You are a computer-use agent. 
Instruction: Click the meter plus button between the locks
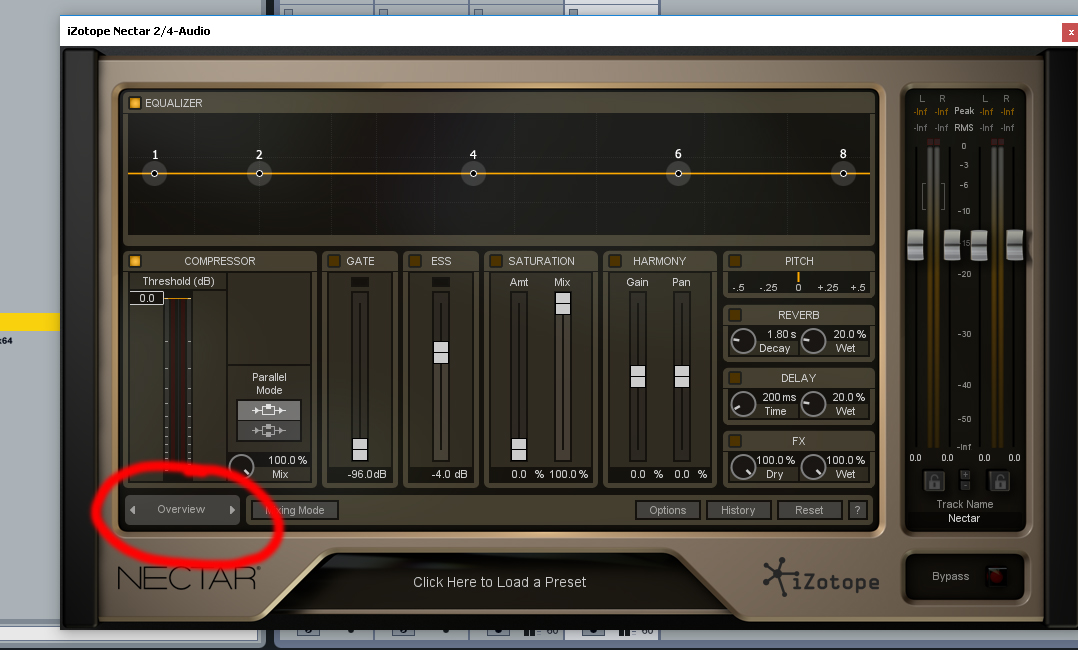[x=965, y=475]
